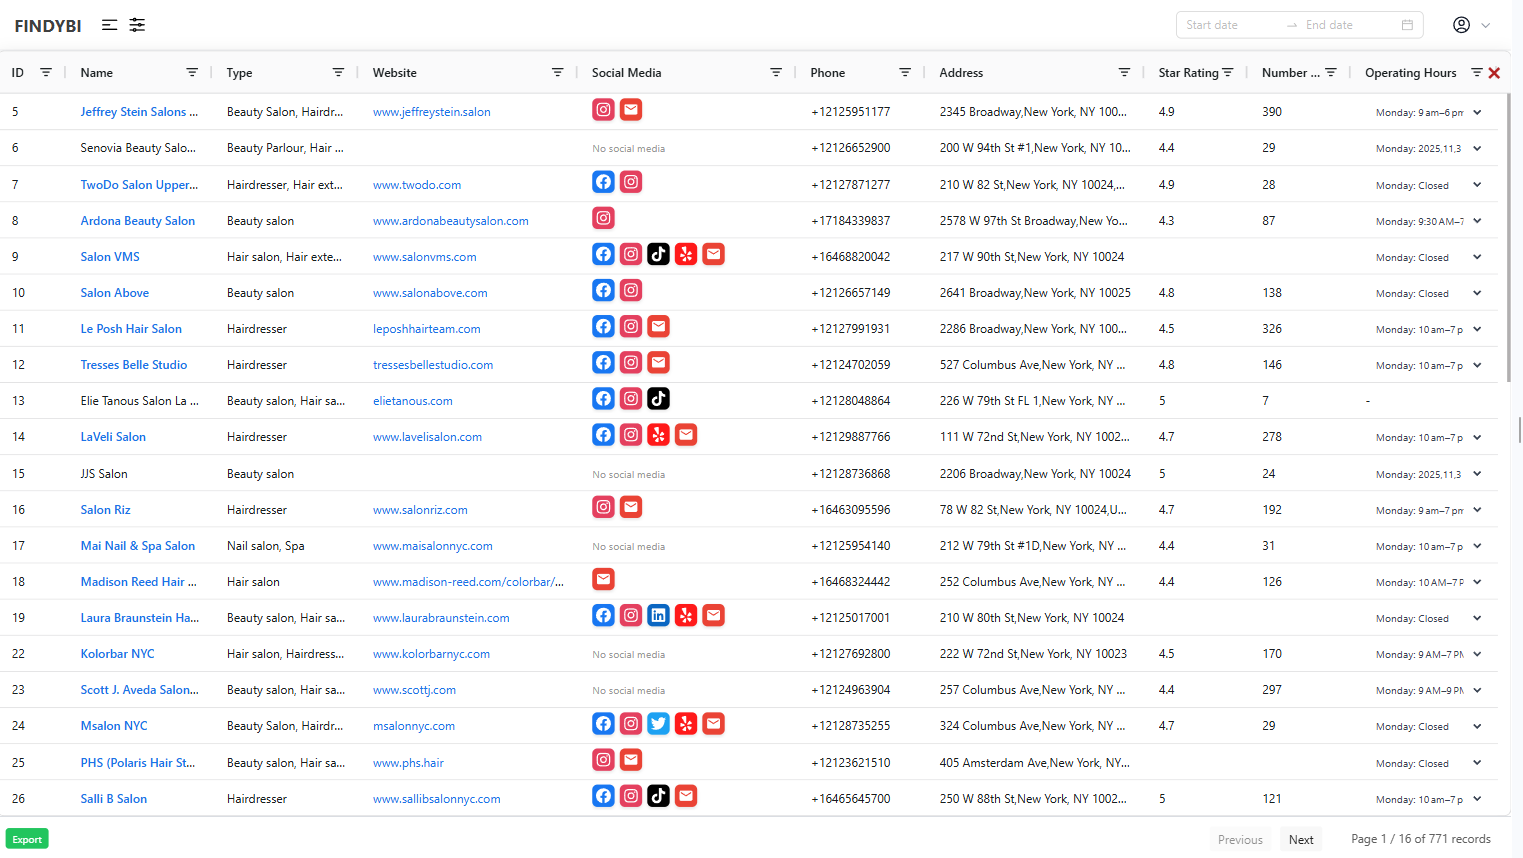
Task: Select address 217 W 90th St cell
Action: pos(1032,257)
